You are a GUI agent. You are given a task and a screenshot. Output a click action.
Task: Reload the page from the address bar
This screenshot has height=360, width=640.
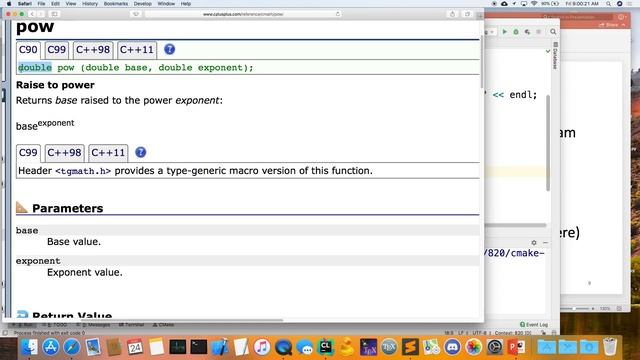point(338,14)
